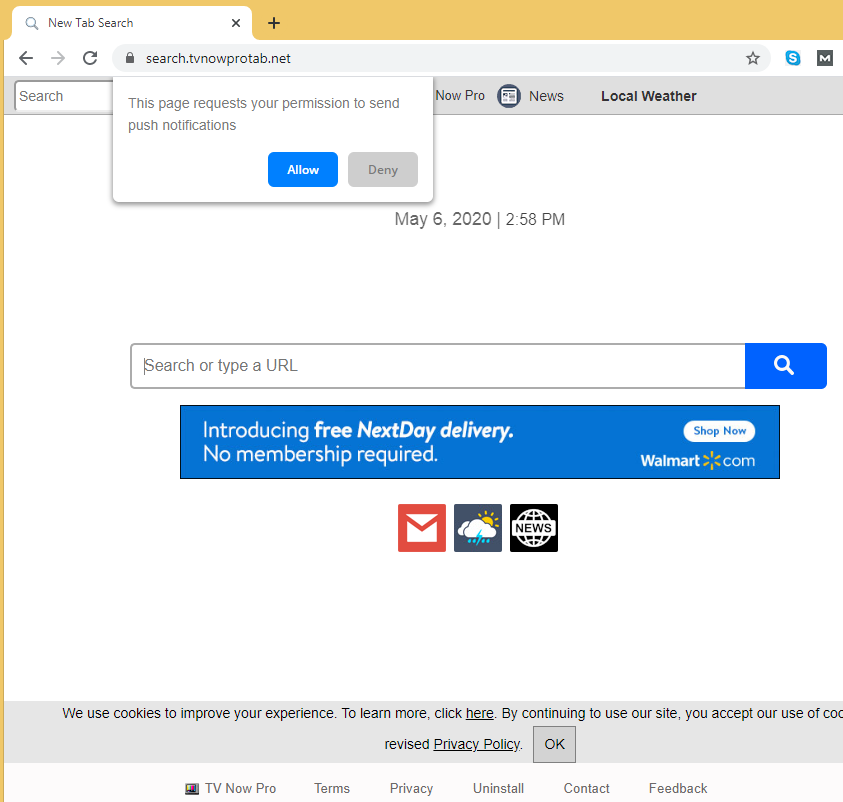Open the Skype extension icon
The image size is (843, 802).
792,58
